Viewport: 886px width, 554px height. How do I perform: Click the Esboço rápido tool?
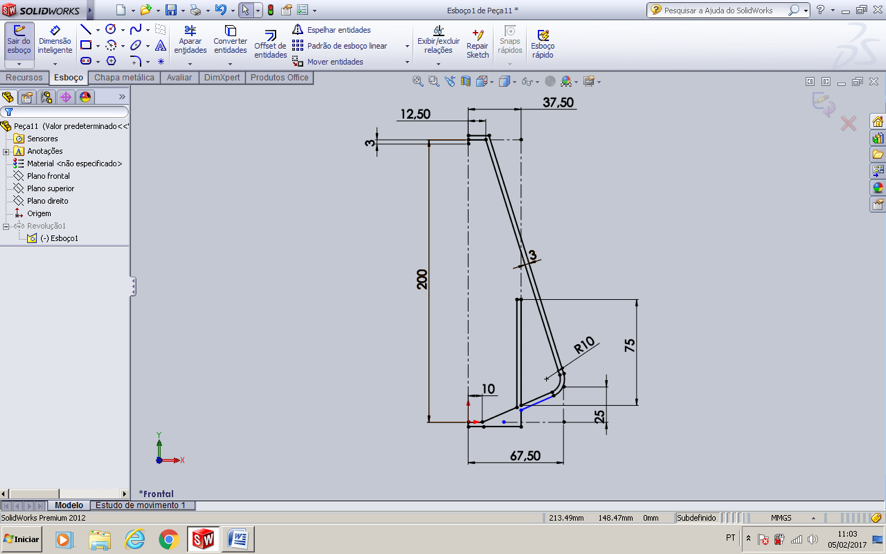tap(542, 44)
